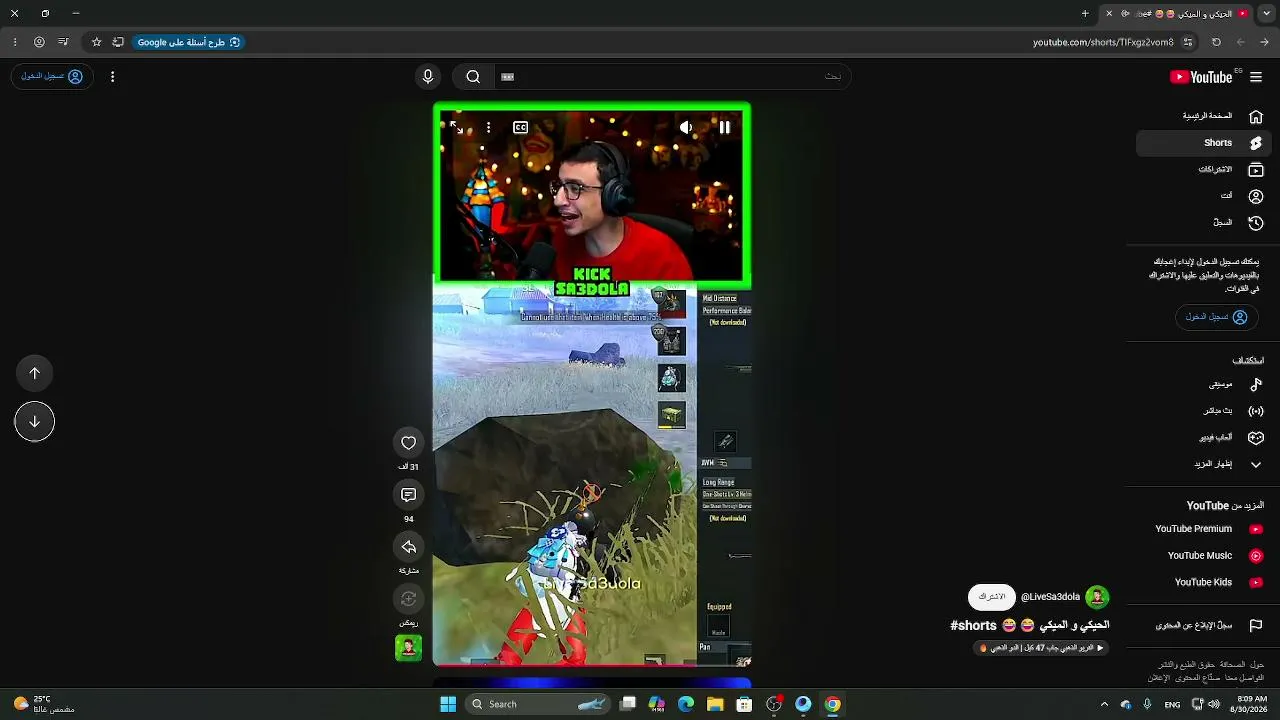The width and height of the screenshot is (1280, 720).
Task: Open File Explorer from the taskbar
Action: click(715, 704)
